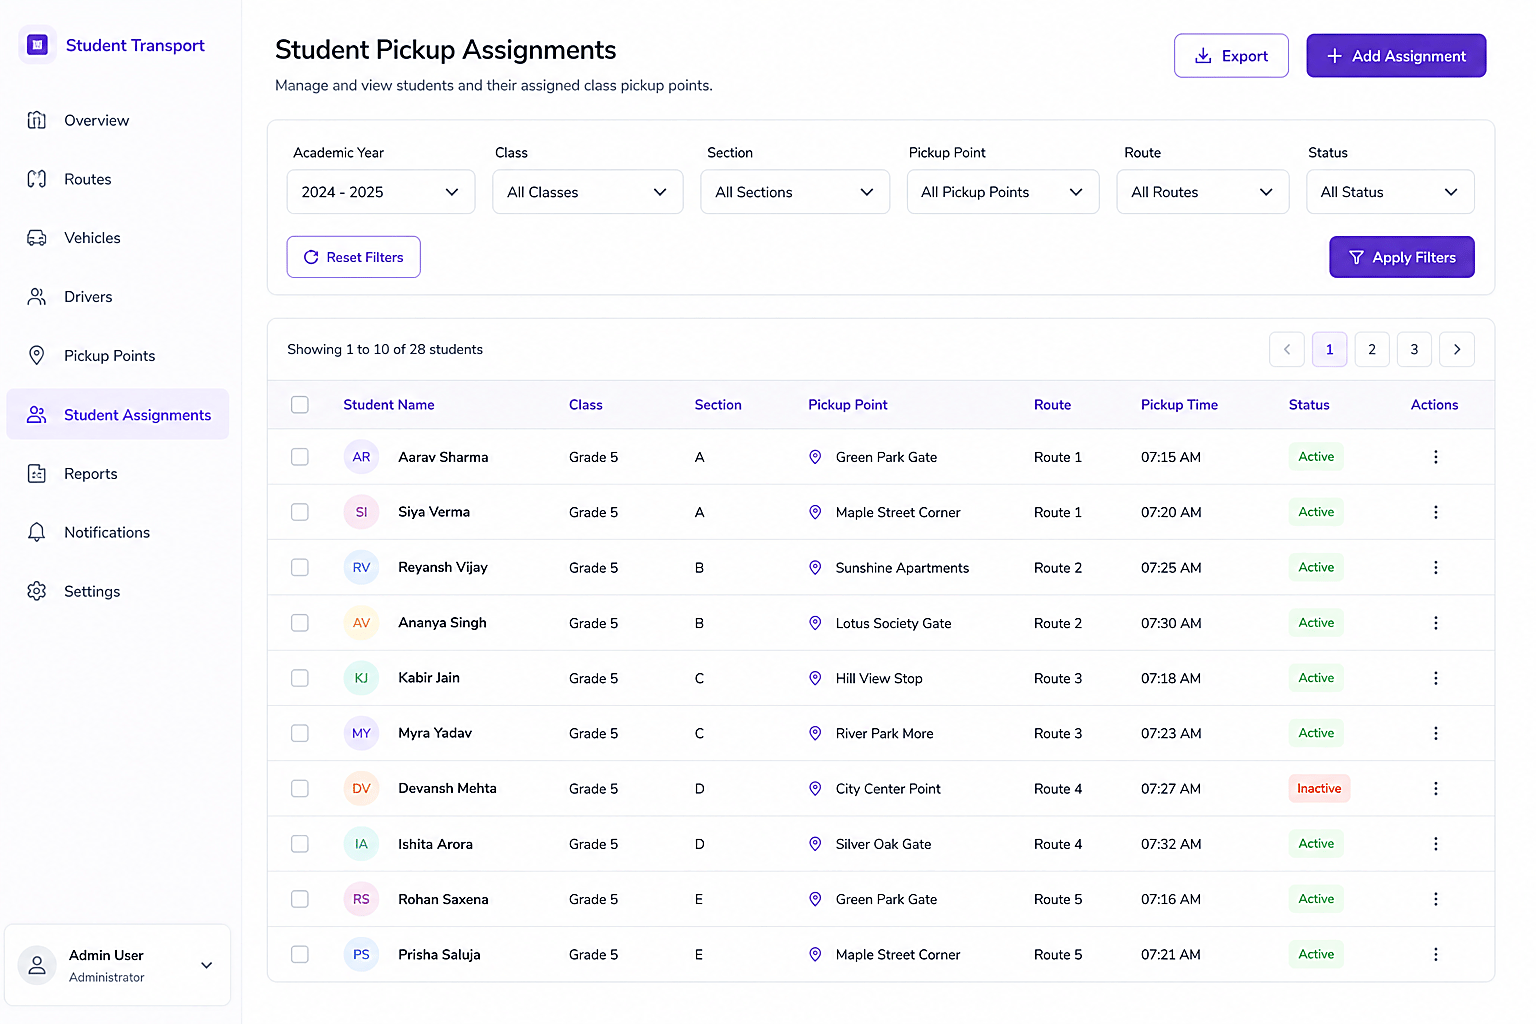Click location pin icon beside Sunshine Apartments

point(815,567)
